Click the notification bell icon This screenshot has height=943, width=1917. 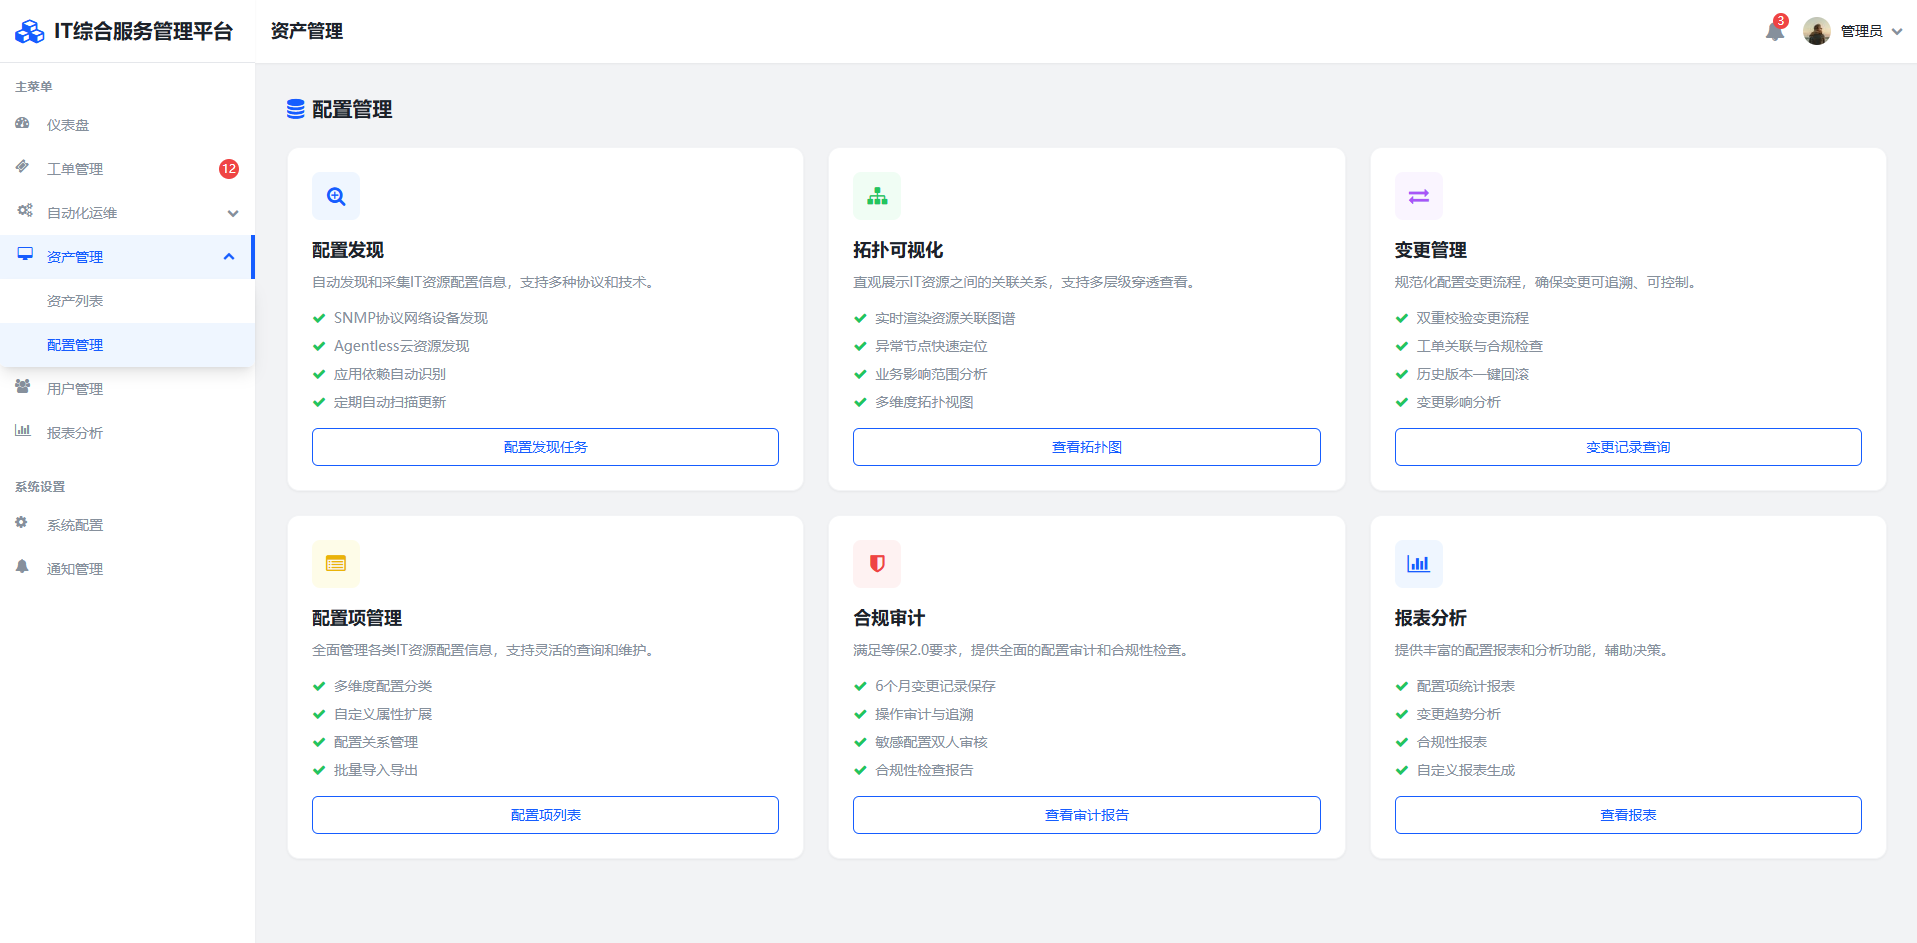click(x=1774, y=31)
